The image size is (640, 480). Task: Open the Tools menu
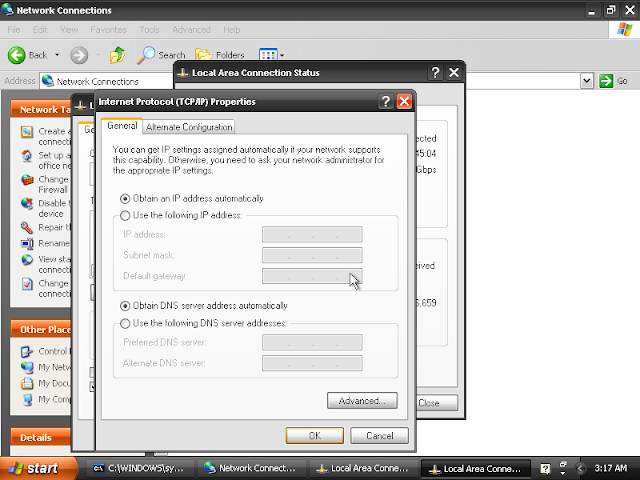point(149,30)
